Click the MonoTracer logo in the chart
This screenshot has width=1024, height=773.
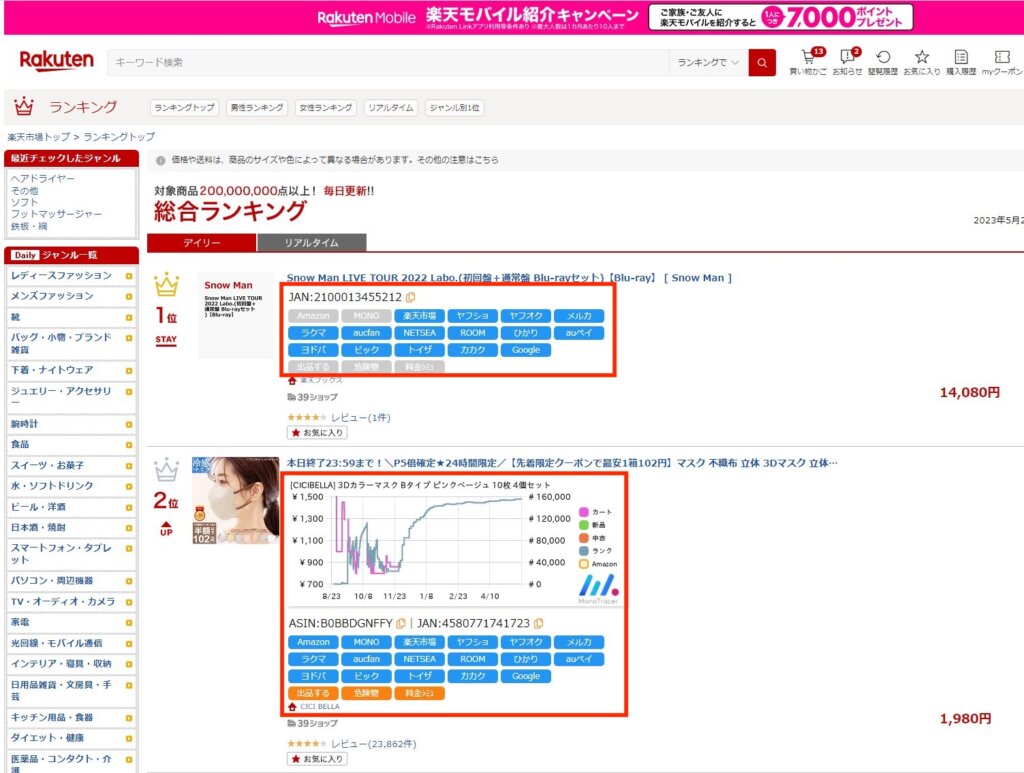click(x=598, y=587)
